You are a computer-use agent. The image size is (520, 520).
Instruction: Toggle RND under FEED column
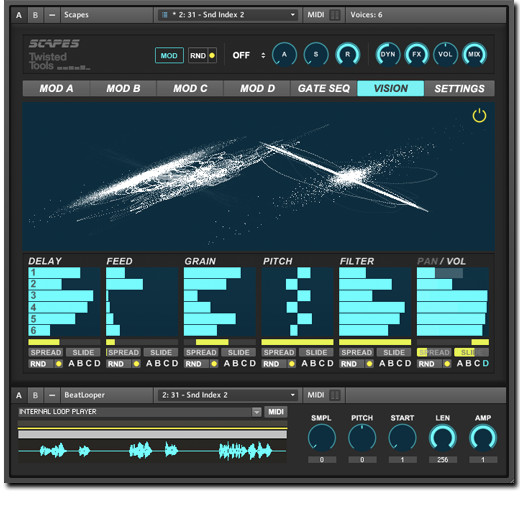pyautogui.click(x=123, y=364)
